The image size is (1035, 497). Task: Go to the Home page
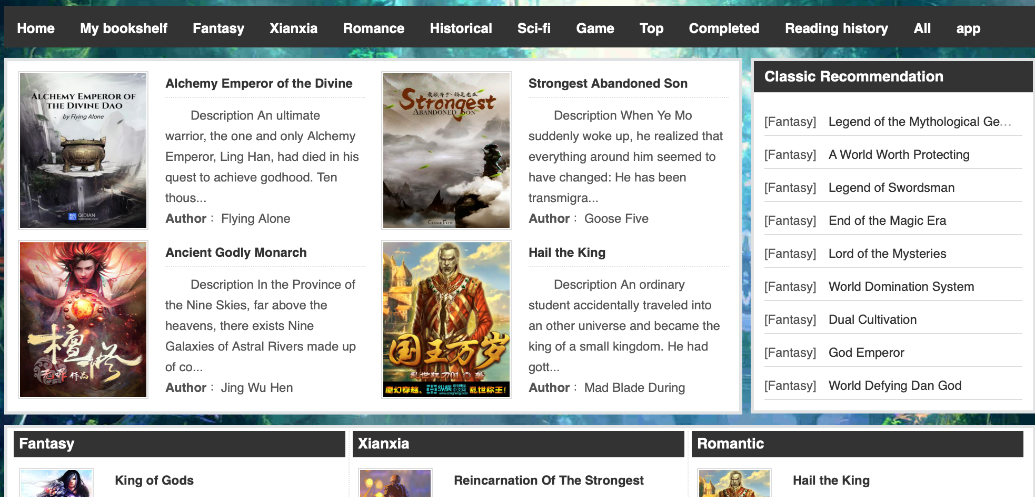coord(36,28)
